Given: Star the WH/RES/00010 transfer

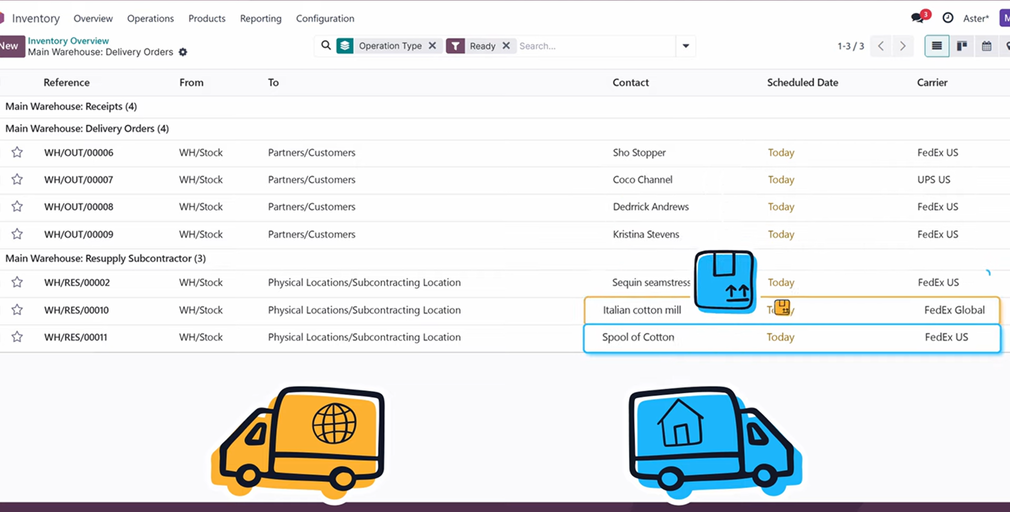Looking at the screenshot, I should (x=17, y=310).
